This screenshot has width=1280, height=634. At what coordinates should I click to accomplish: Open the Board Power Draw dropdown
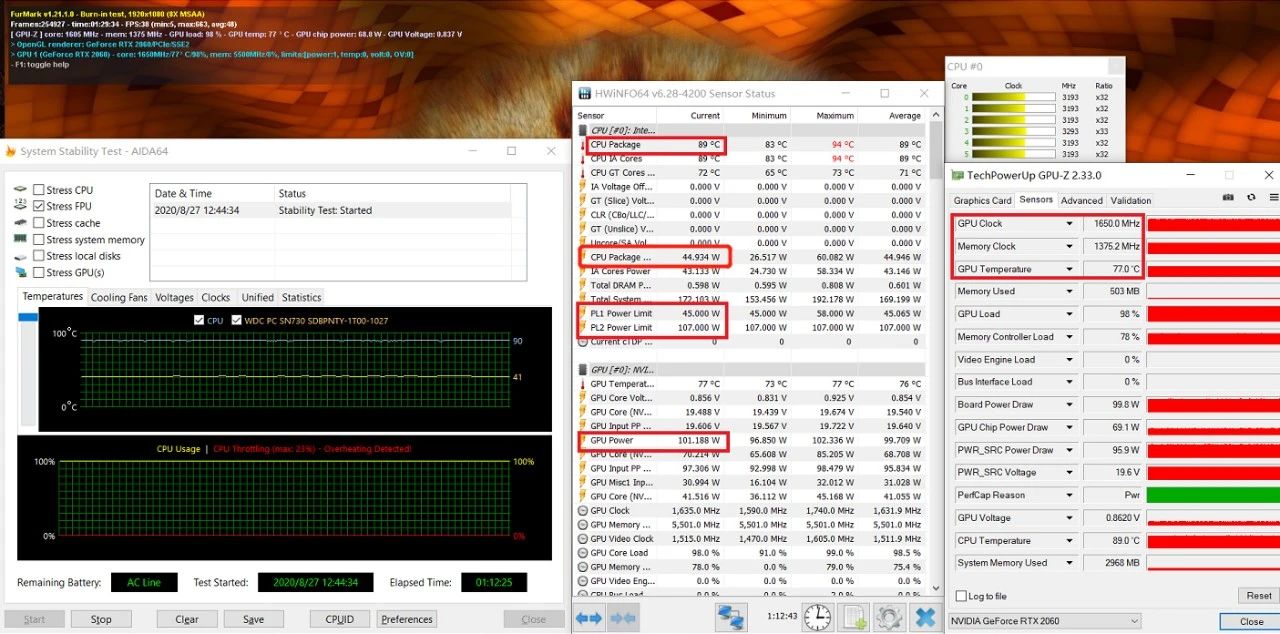[x=1069, y=405]
